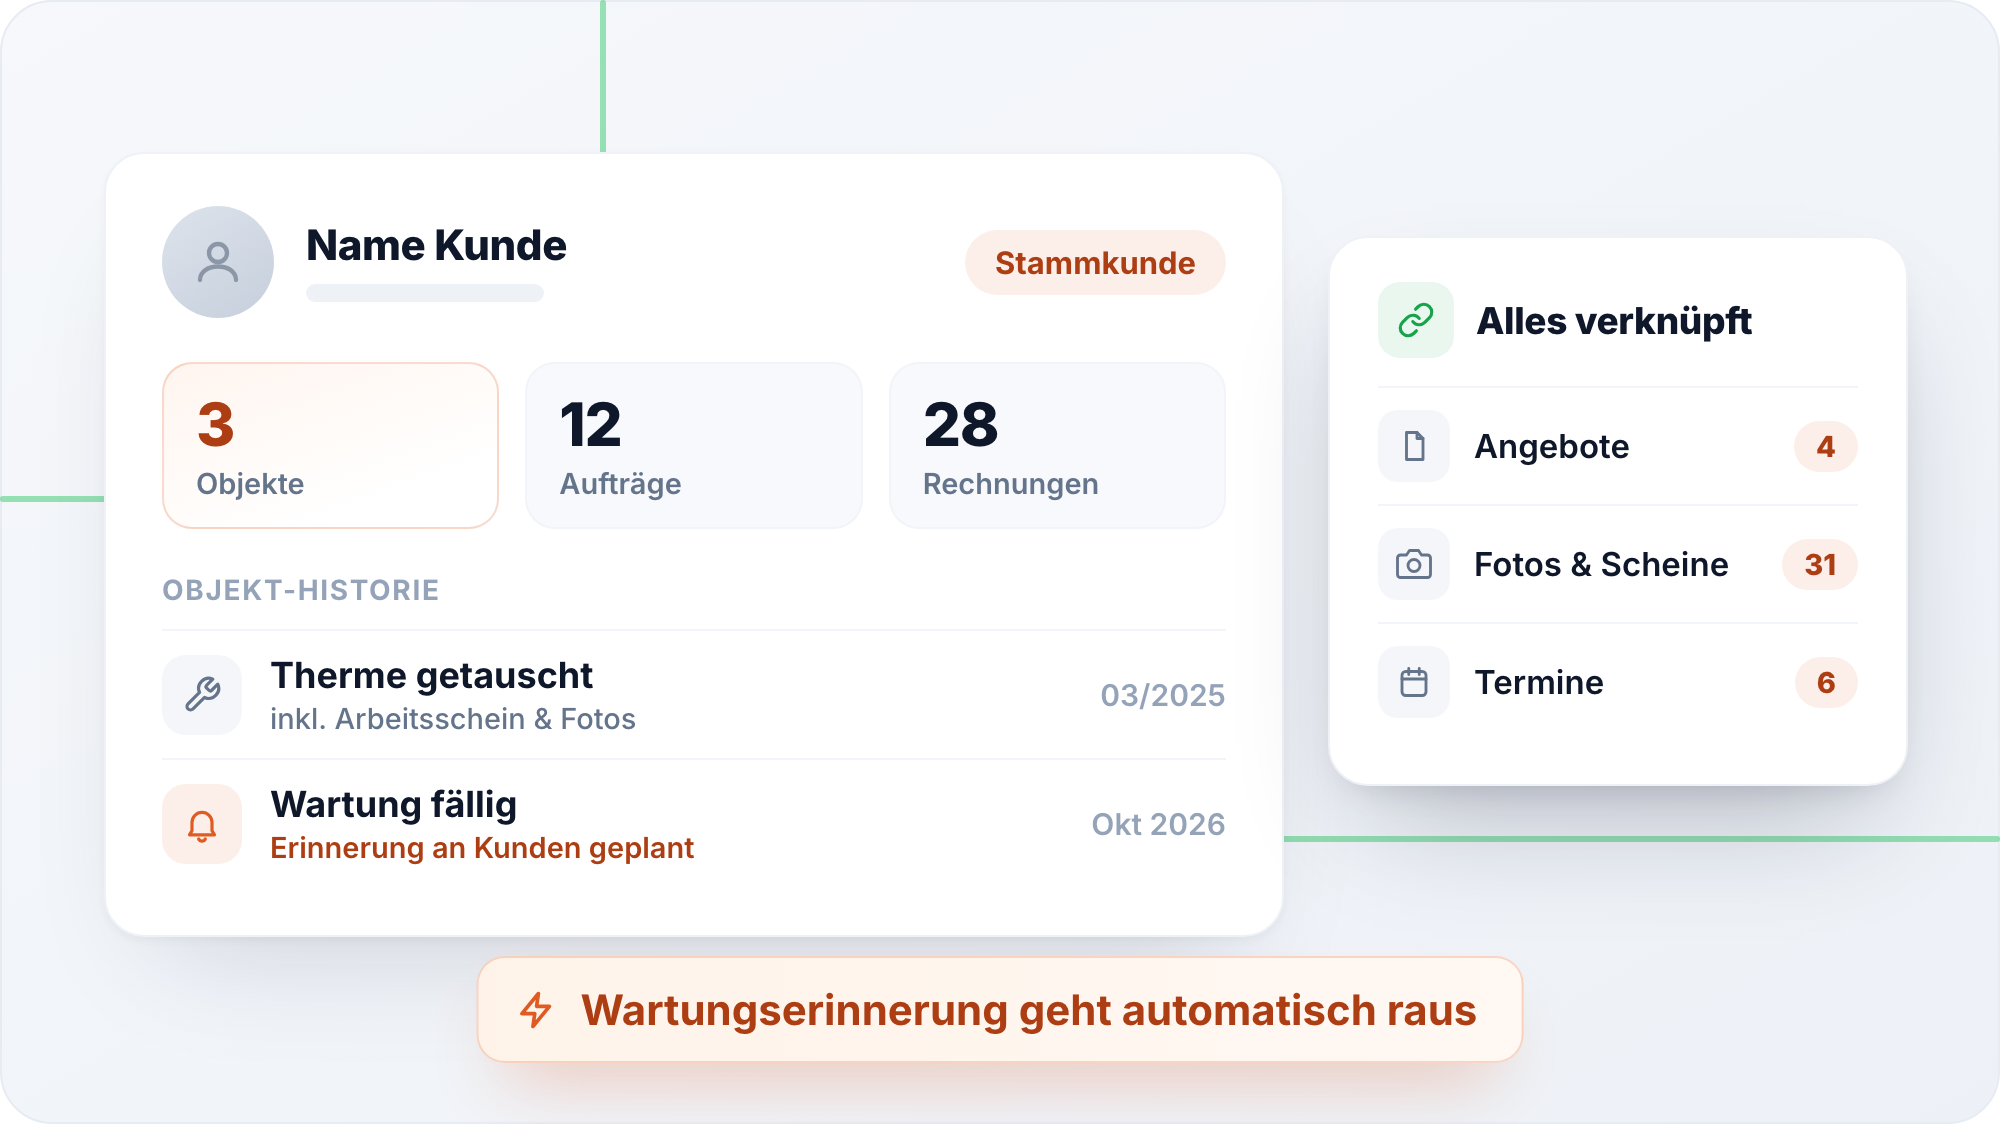Select the 28 Rechnungen card

tap(1057, 445)
